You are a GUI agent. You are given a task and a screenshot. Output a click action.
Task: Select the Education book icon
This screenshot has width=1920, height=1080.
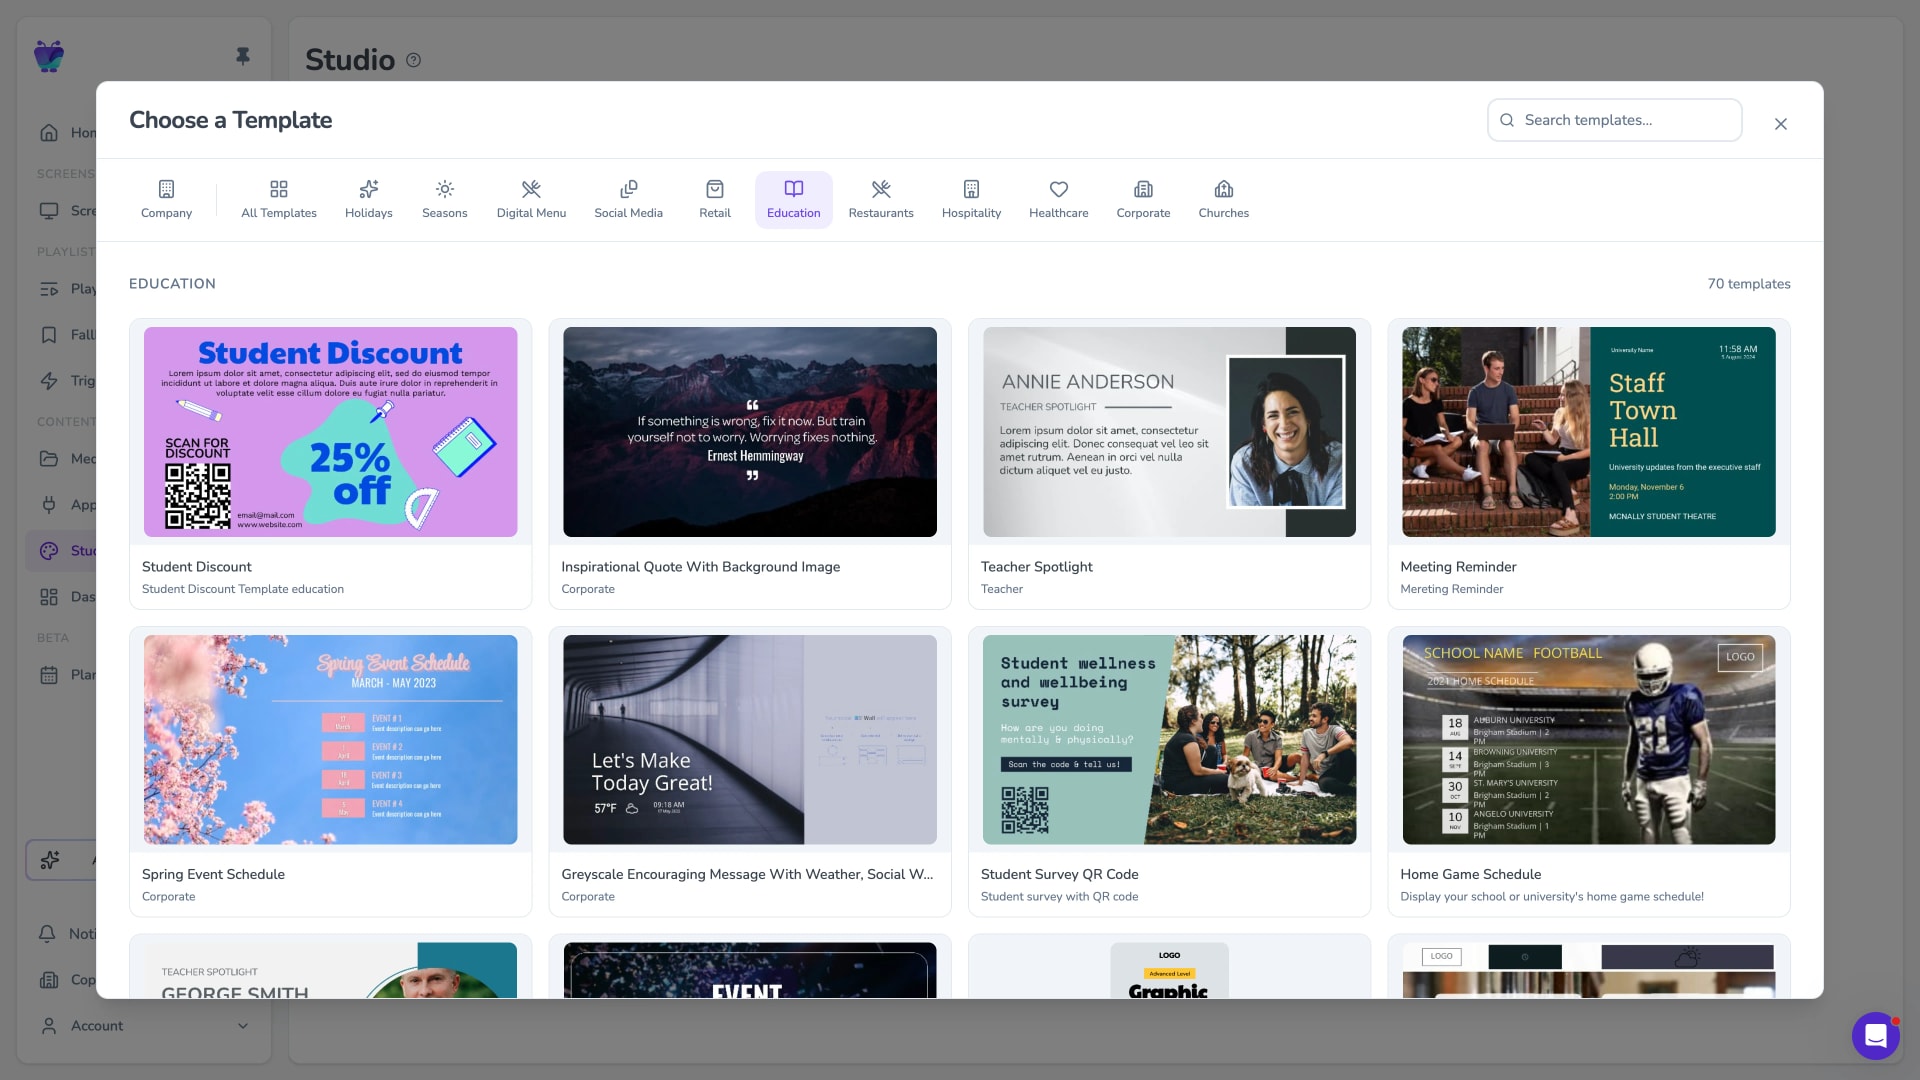(794, 189)
